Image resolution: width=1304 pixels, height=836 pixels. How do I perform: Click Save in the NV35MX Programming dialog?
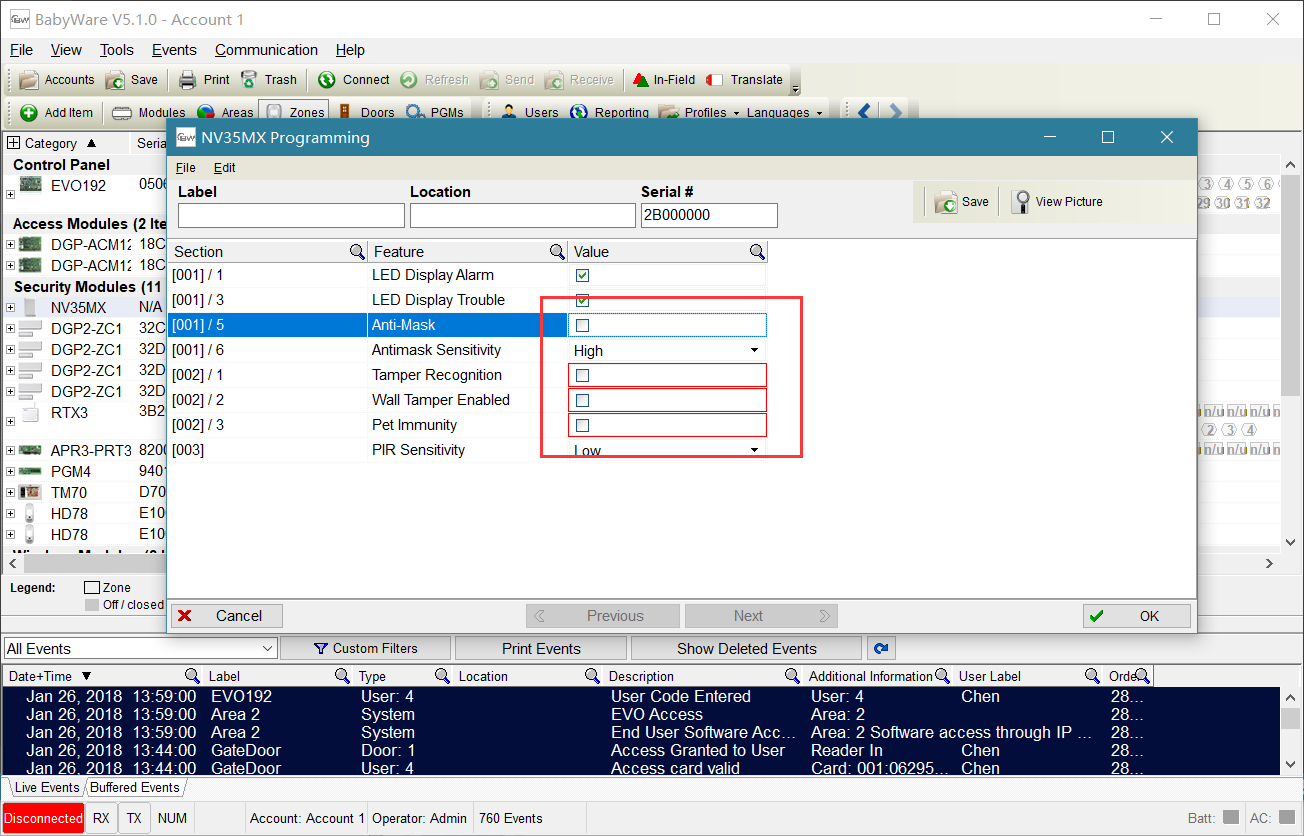[962, 202]
